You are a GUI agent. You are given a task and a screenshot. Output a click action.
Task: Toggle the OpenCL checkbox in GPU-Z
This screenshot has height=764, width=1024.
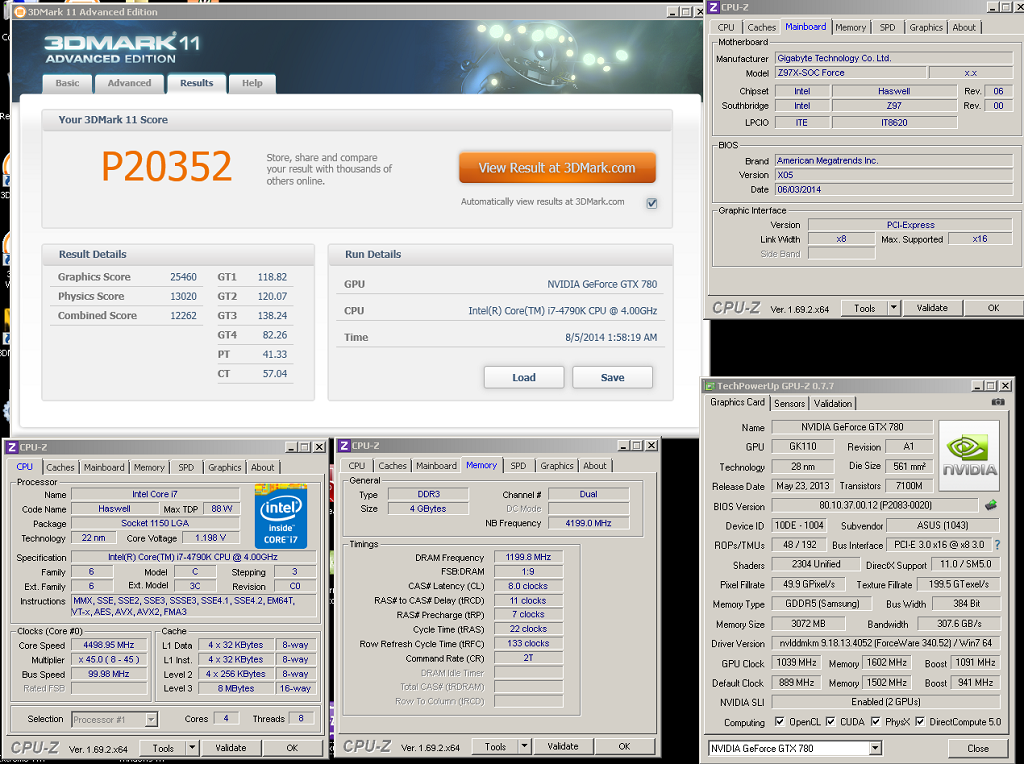pyautogui.click(x=779, y=722)
